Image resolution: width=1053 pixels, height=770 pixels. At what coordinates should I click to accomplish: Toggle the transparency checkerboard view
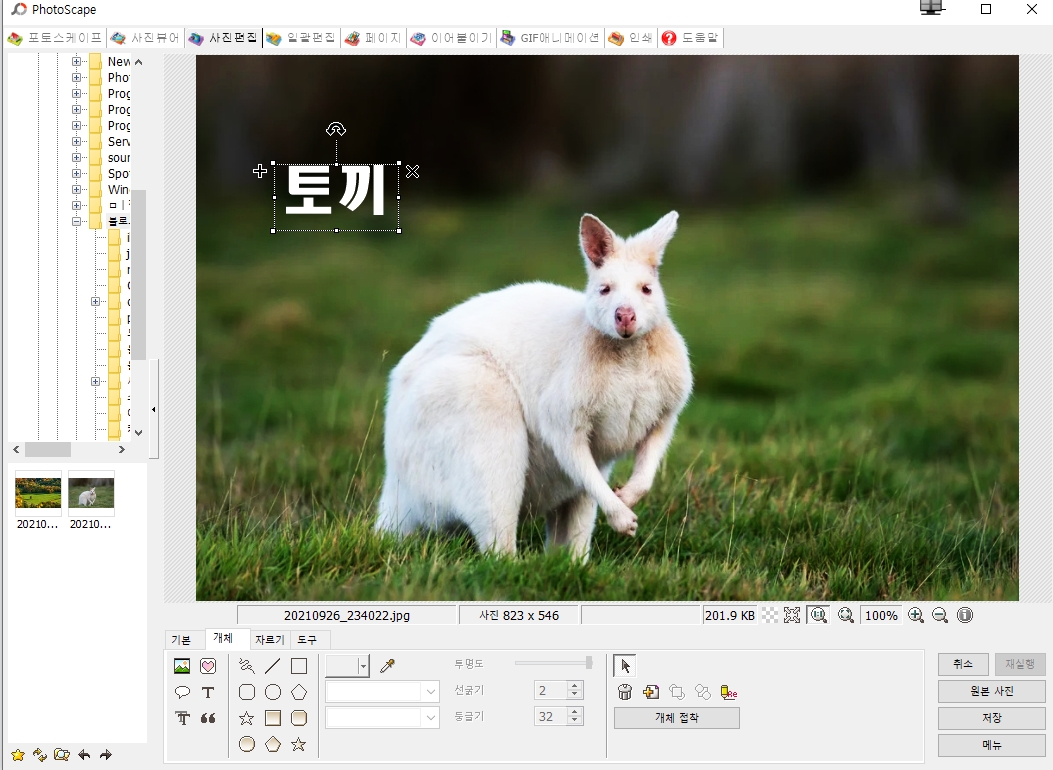coord(770,615)
